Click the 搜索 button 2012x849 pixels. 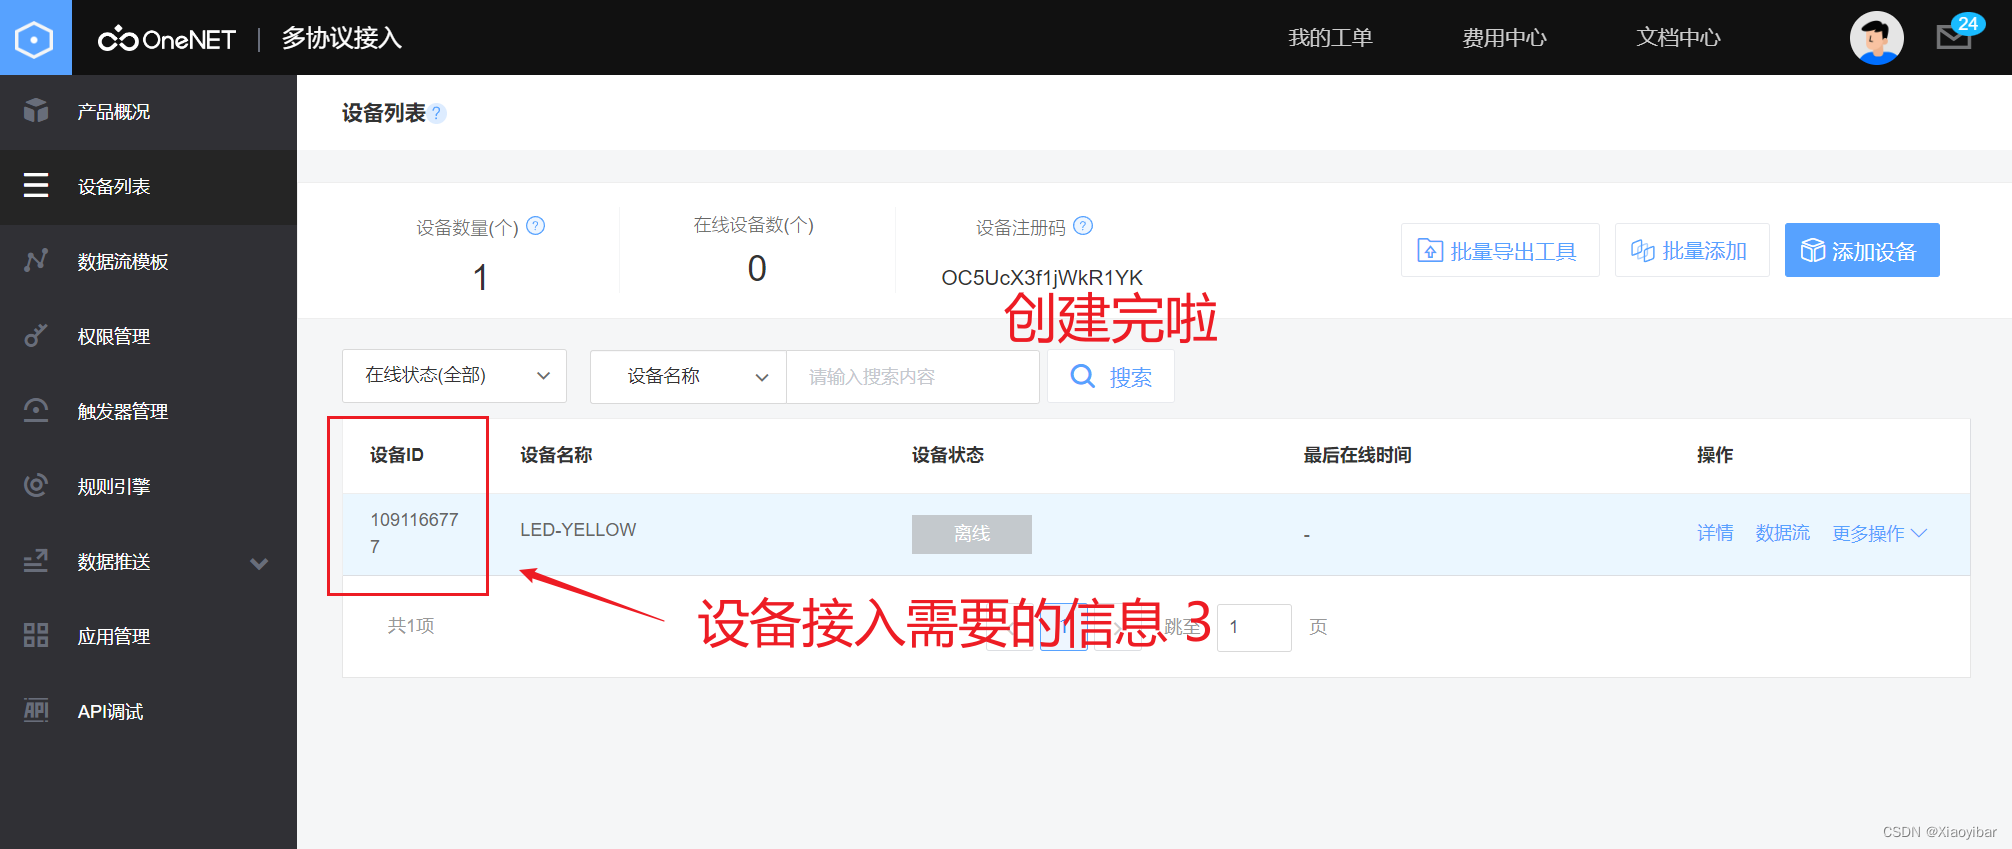(x=1110, y=377)
